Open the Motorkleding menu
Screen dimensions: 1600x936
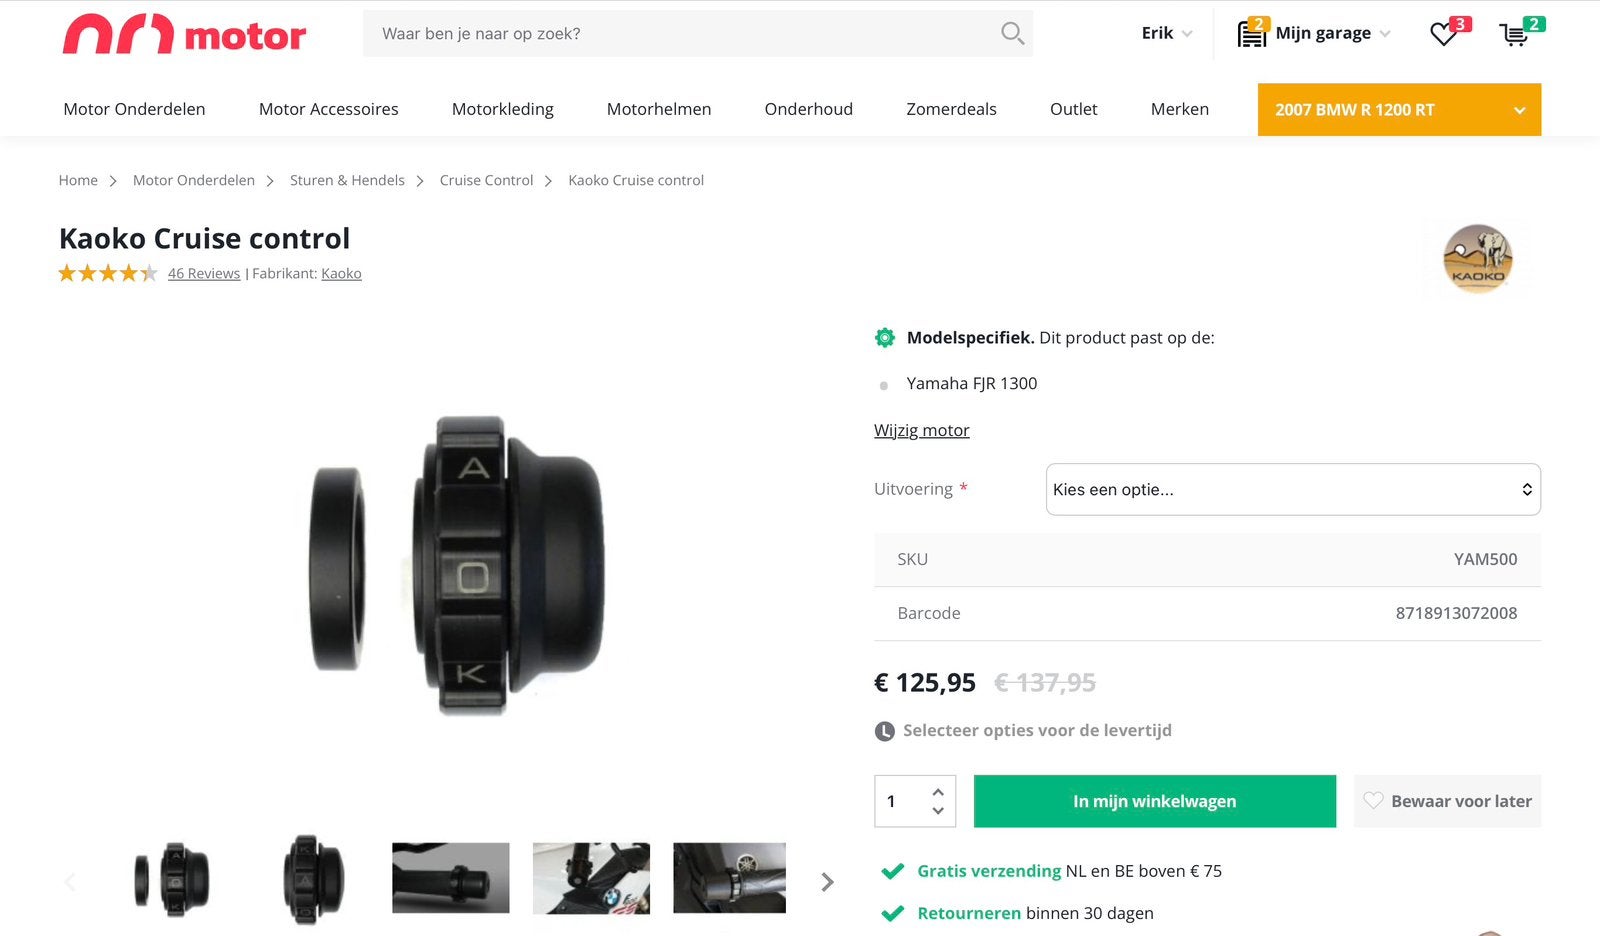[x=503, y=109]
